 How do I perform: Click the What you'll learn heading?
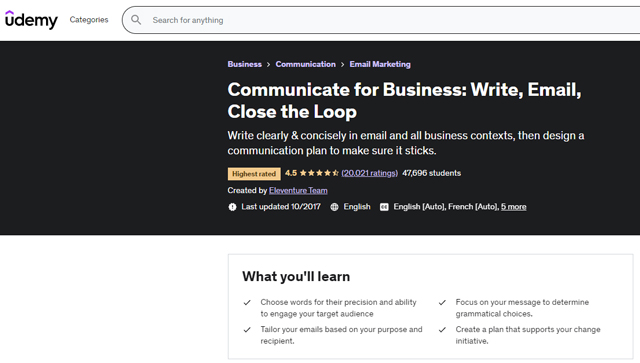pyautogui.click(x=296, y=276)
